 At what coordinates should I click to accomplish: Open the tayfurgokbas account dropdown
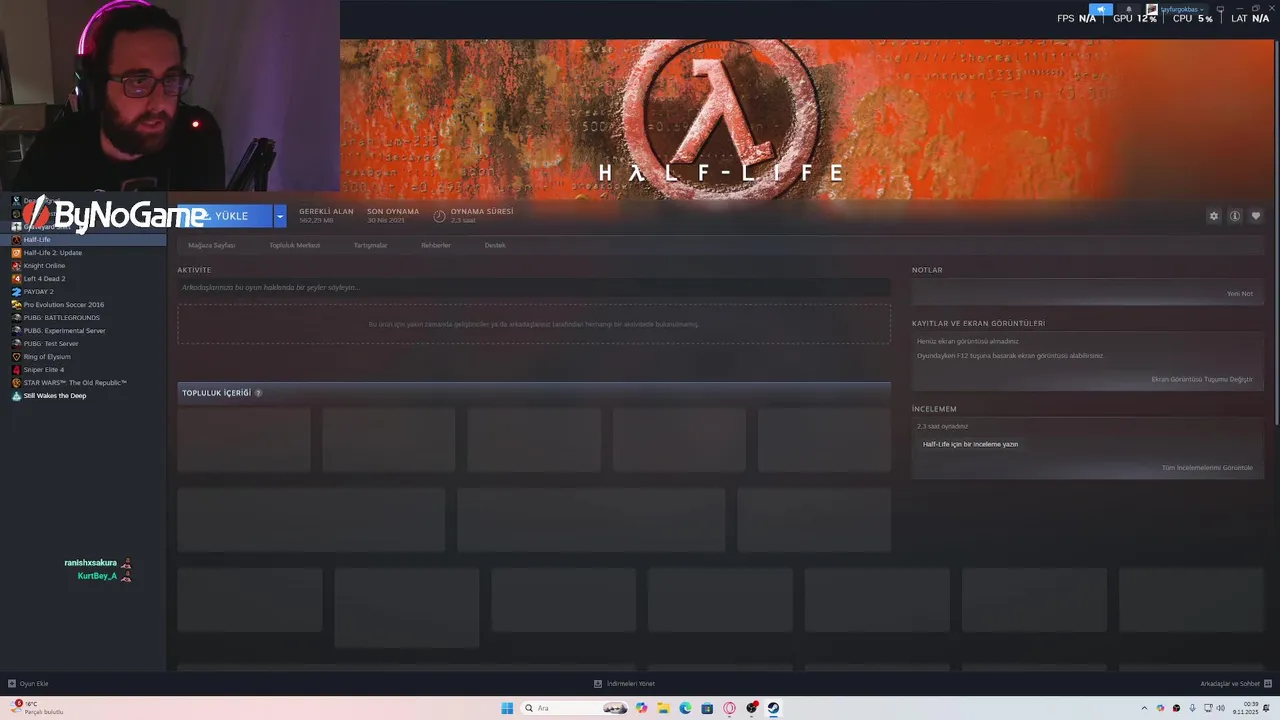pos(1183,9)
